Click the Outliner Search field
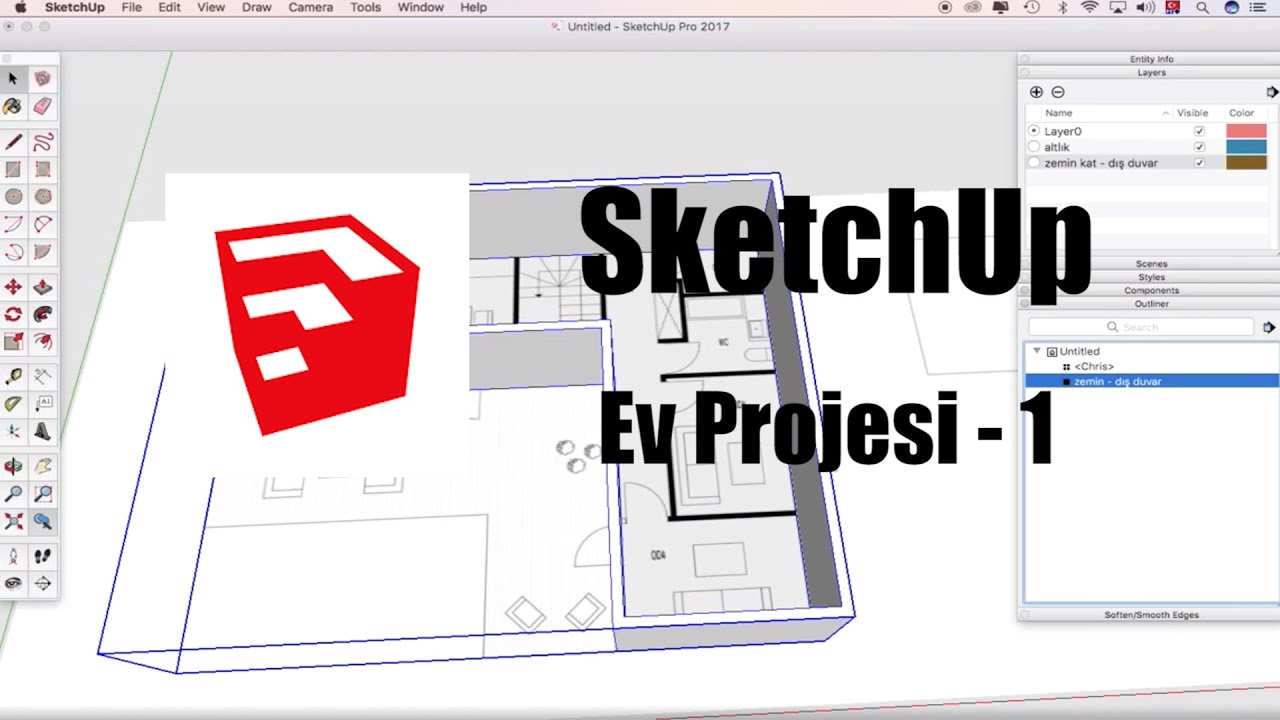The width and height of the screenshot is (1280, 720). (1141, 327)
